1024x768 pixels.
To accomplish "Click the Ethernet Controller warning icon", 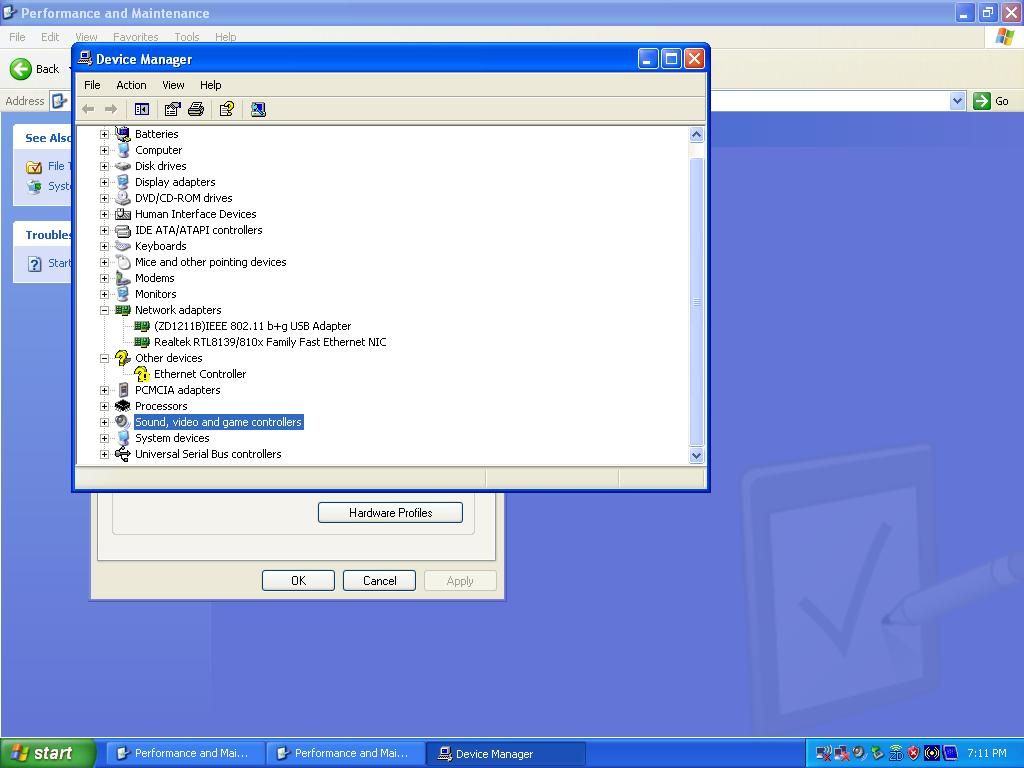I will tap(142, 374).
